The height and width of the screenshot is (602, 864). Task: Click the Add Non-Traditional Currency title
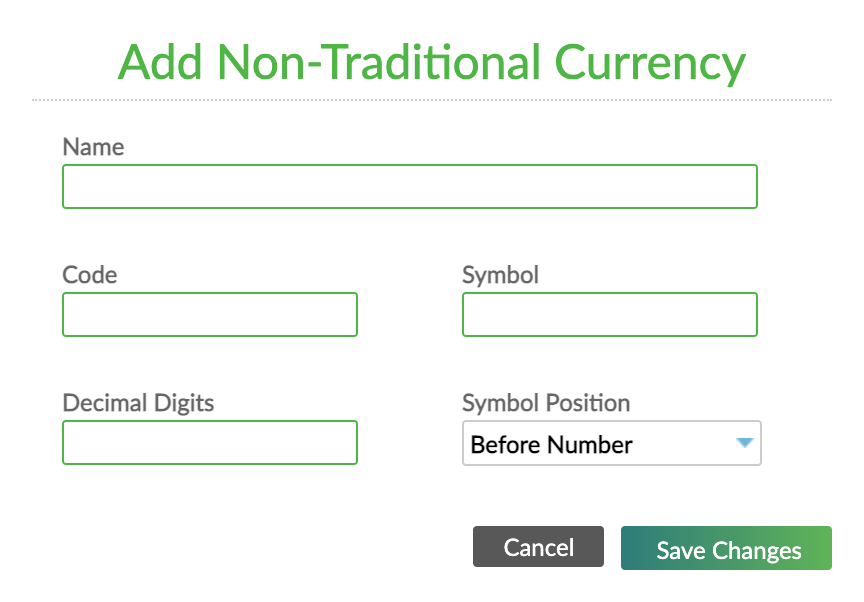[x=432, y=62]
